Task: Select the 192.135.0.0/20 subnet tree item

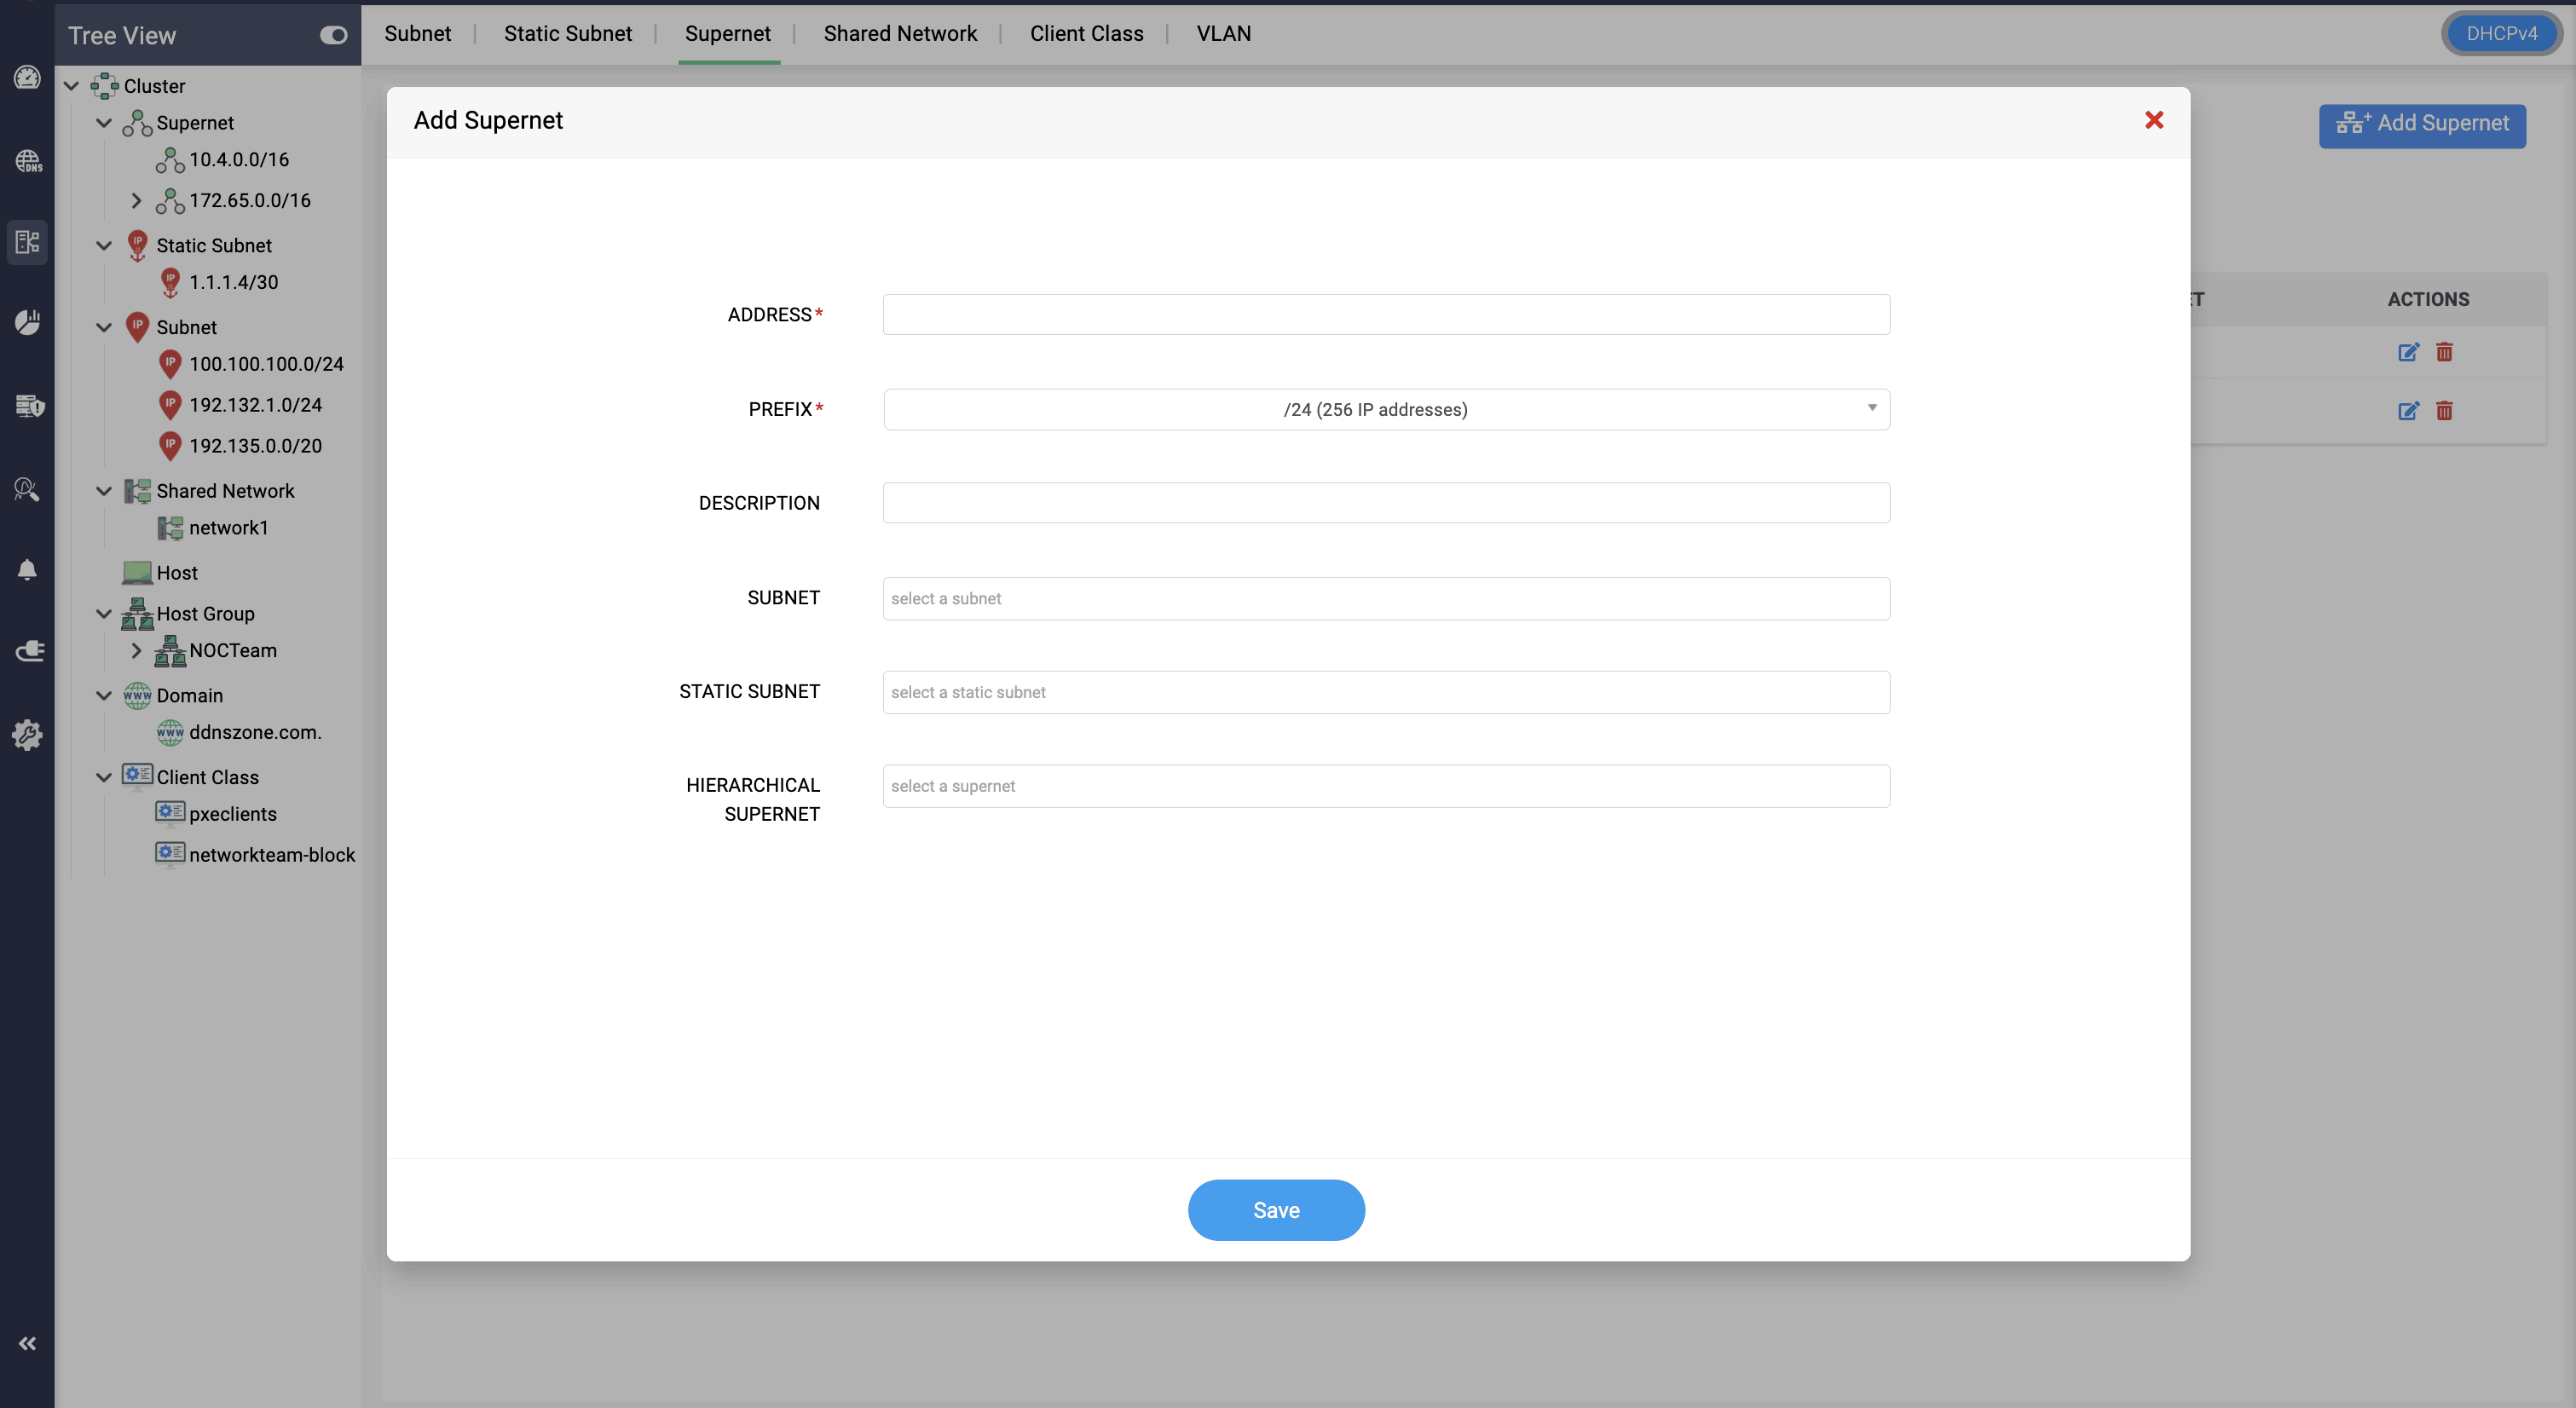Action: tap(255, 446)
